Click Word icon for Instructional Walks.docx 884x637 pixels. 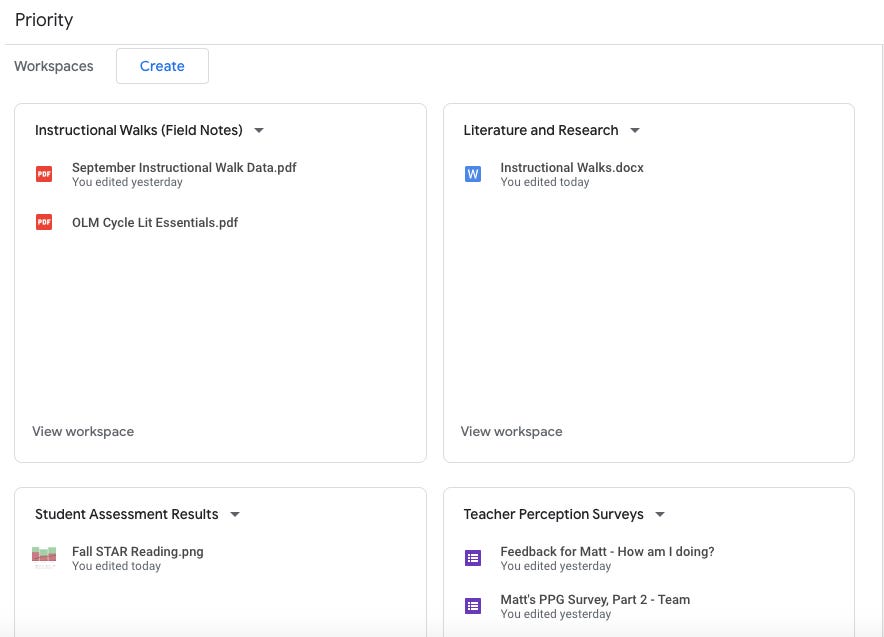pos(472,174)
